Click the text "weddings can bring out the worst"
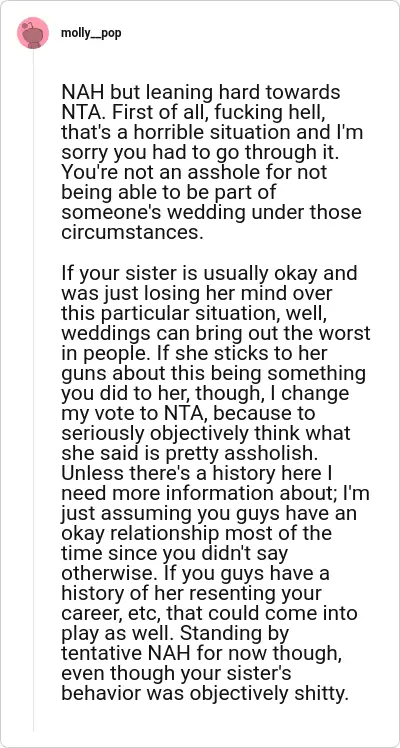Image resolution: width=400 pixels, height=748 pixels. pos(215,333)
